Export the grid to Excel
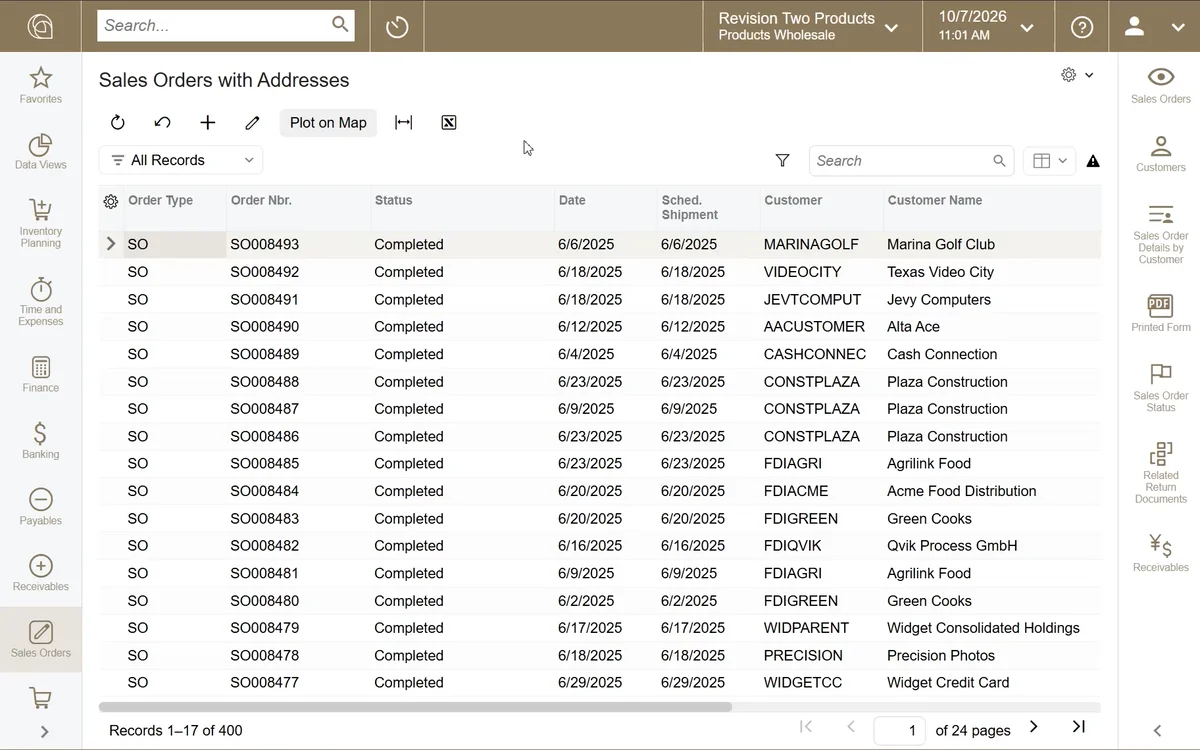Viewport: 1200px width, 750px height. point(449,123)
